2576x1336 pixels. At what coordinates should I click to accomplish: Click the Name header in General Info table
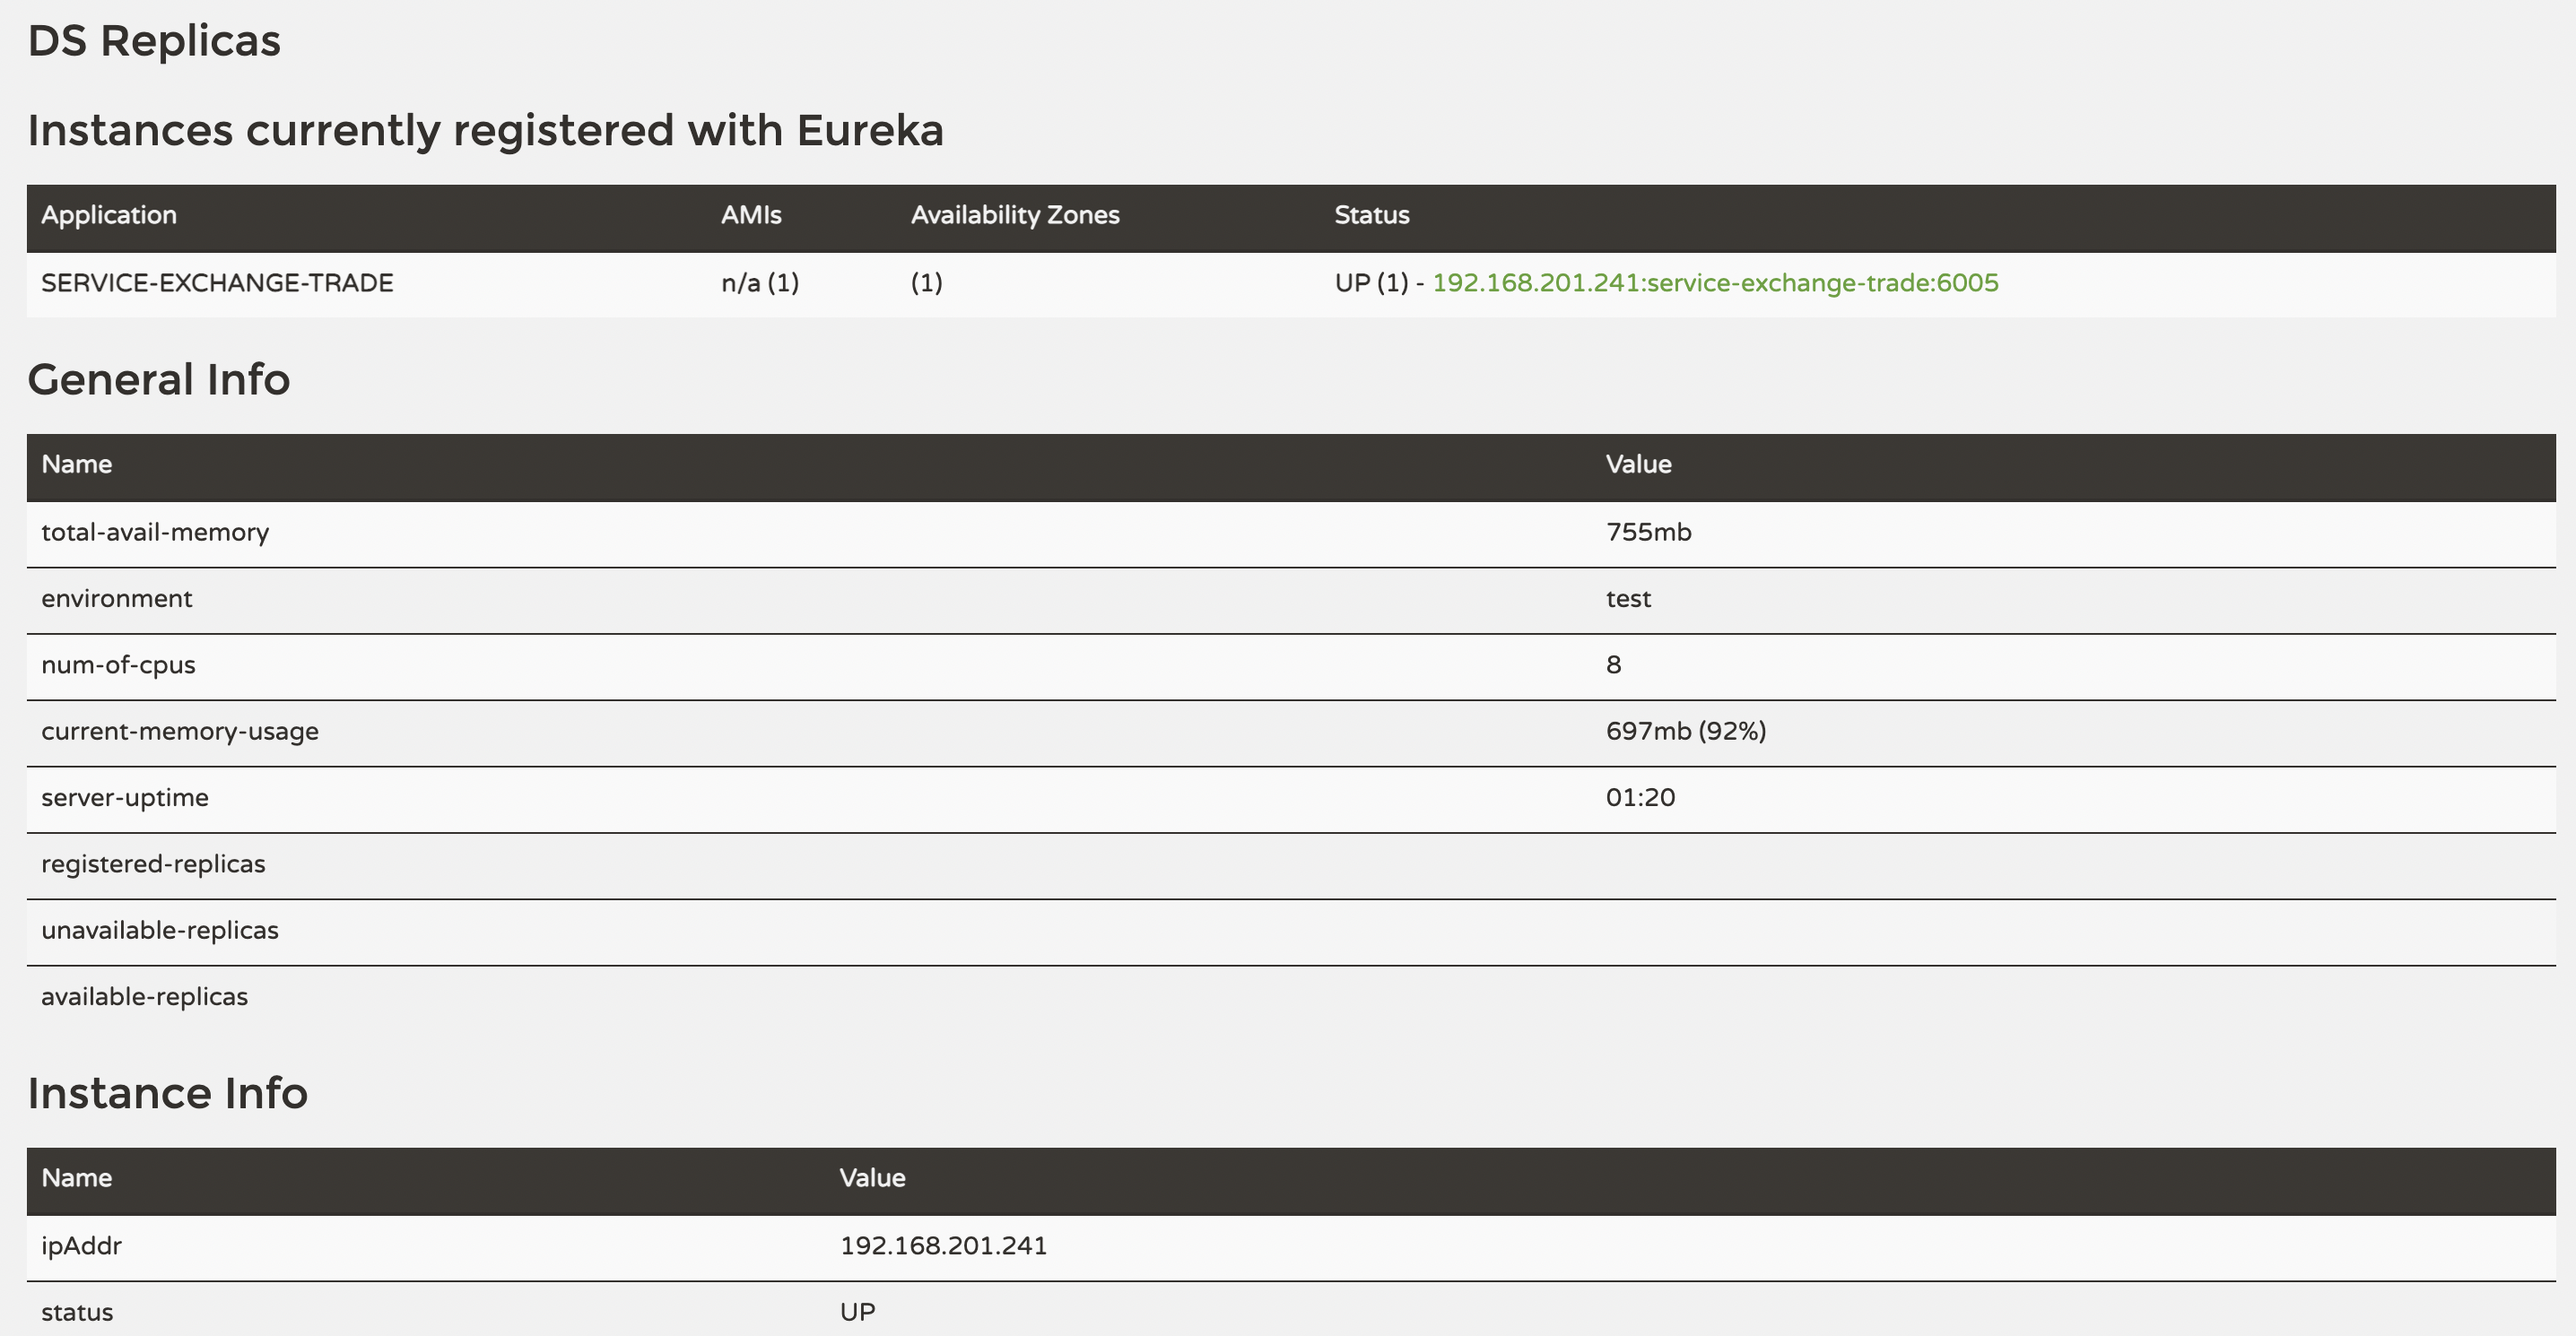(x=76, y=464)
